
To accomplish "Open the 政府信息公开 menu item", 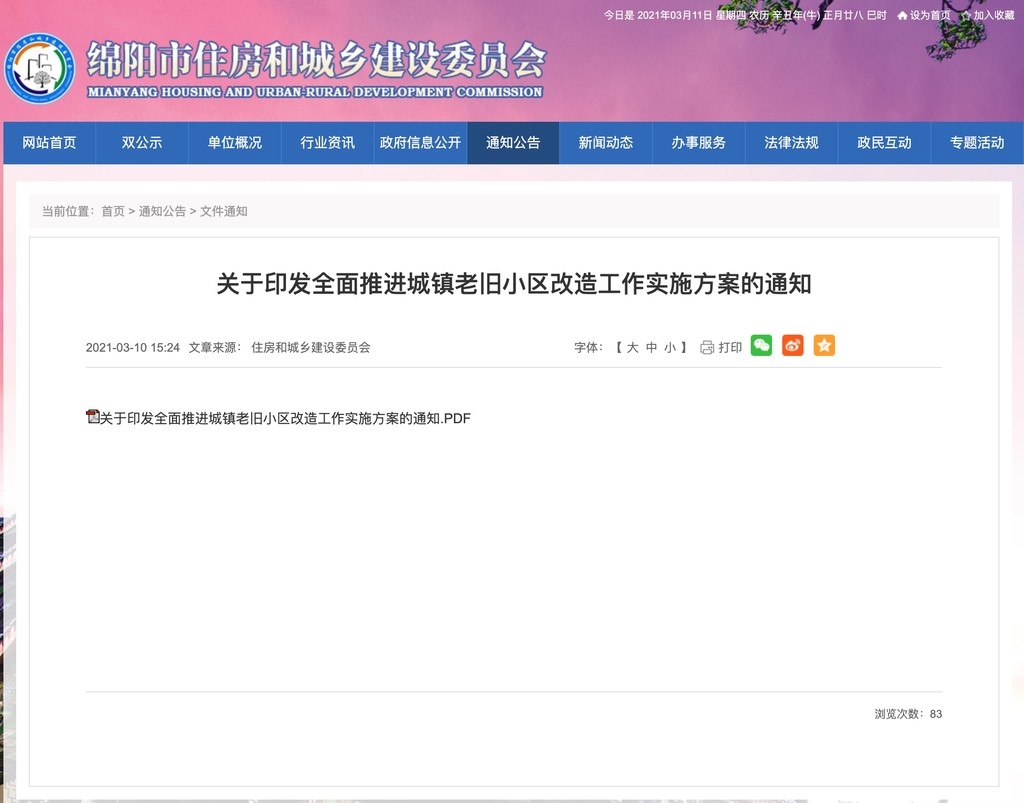I will pyautogui.click(x=420, y=143).
